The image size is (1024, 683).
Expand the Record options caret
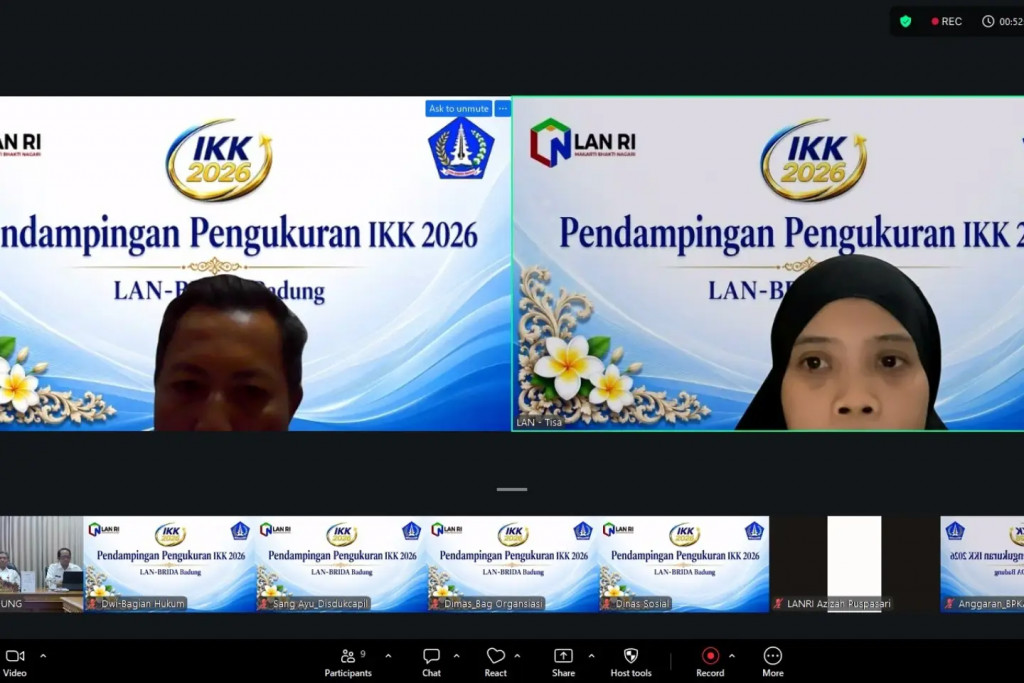pyautogui.click(x=731, y=656)
